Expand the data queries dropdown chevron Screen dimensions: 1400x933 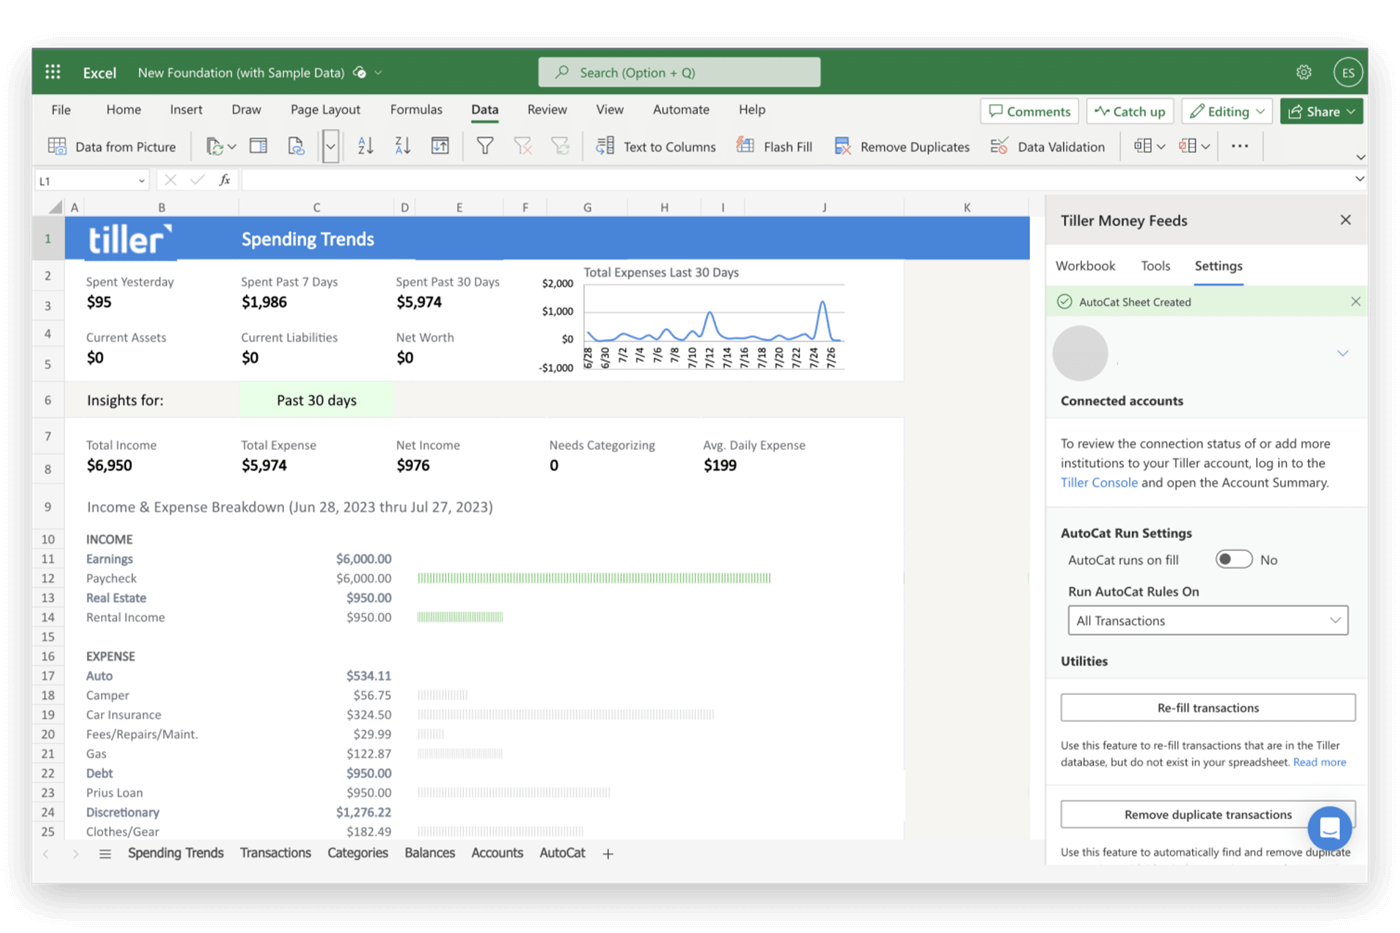point(330,146)
